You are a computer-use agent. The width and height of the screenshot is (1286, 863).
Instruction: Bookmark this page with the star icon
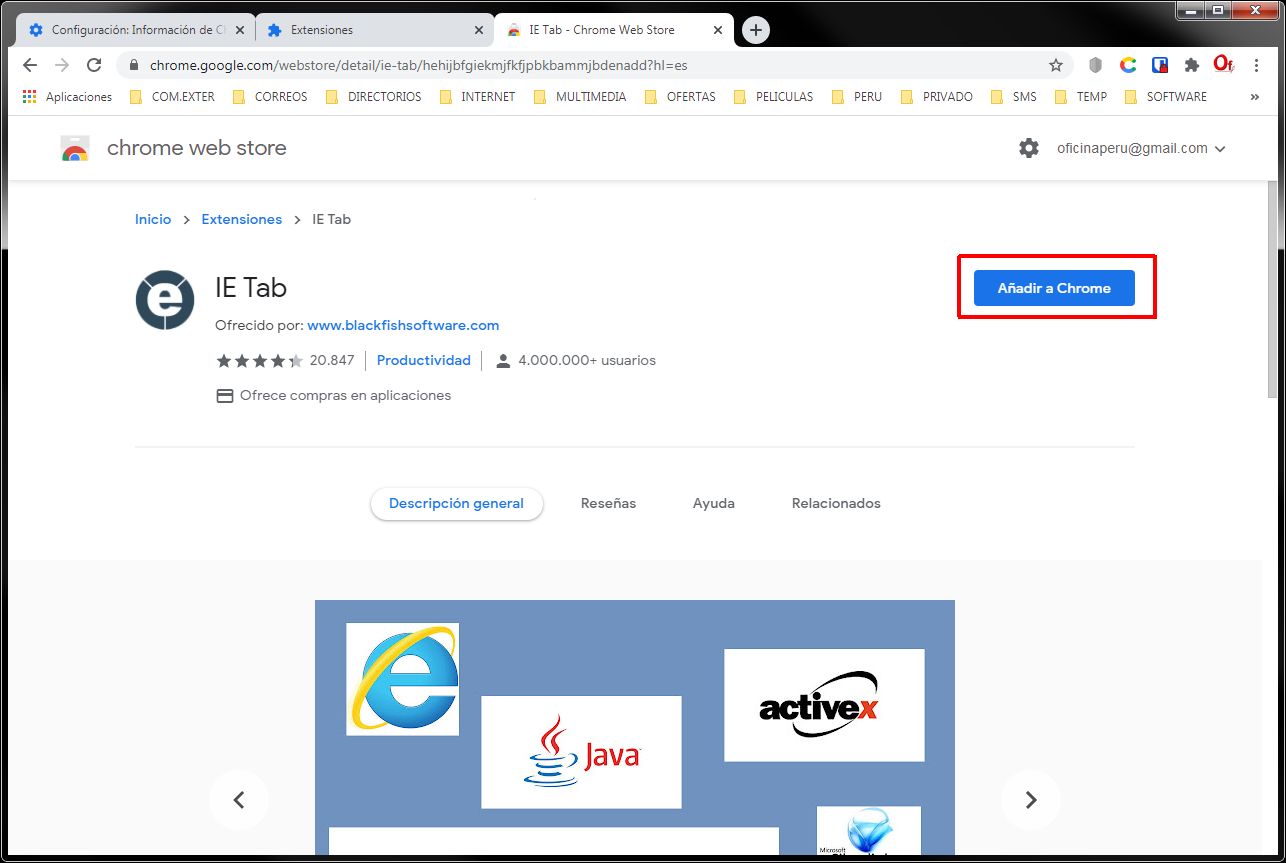pyautogui.click(x=1056, y=65)
